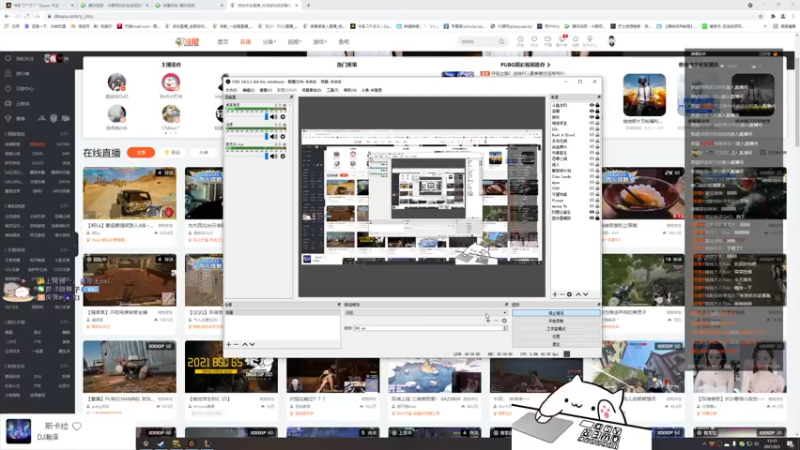Screen dimensions: 800x450
Task: Add a new scene with plus icon
Action: click(229, 344)
